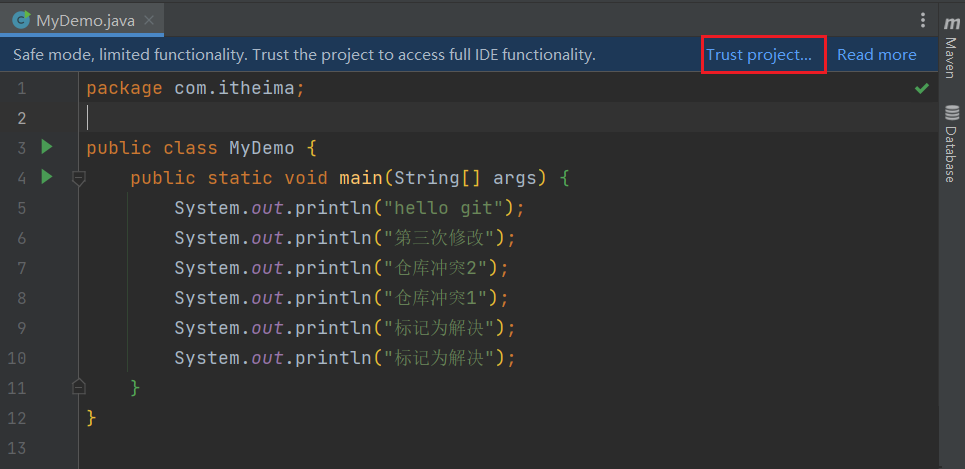Open the editor tab options menu
This screenshot has height=469, width=965.
pyautogui.click(x=923, y=20)
